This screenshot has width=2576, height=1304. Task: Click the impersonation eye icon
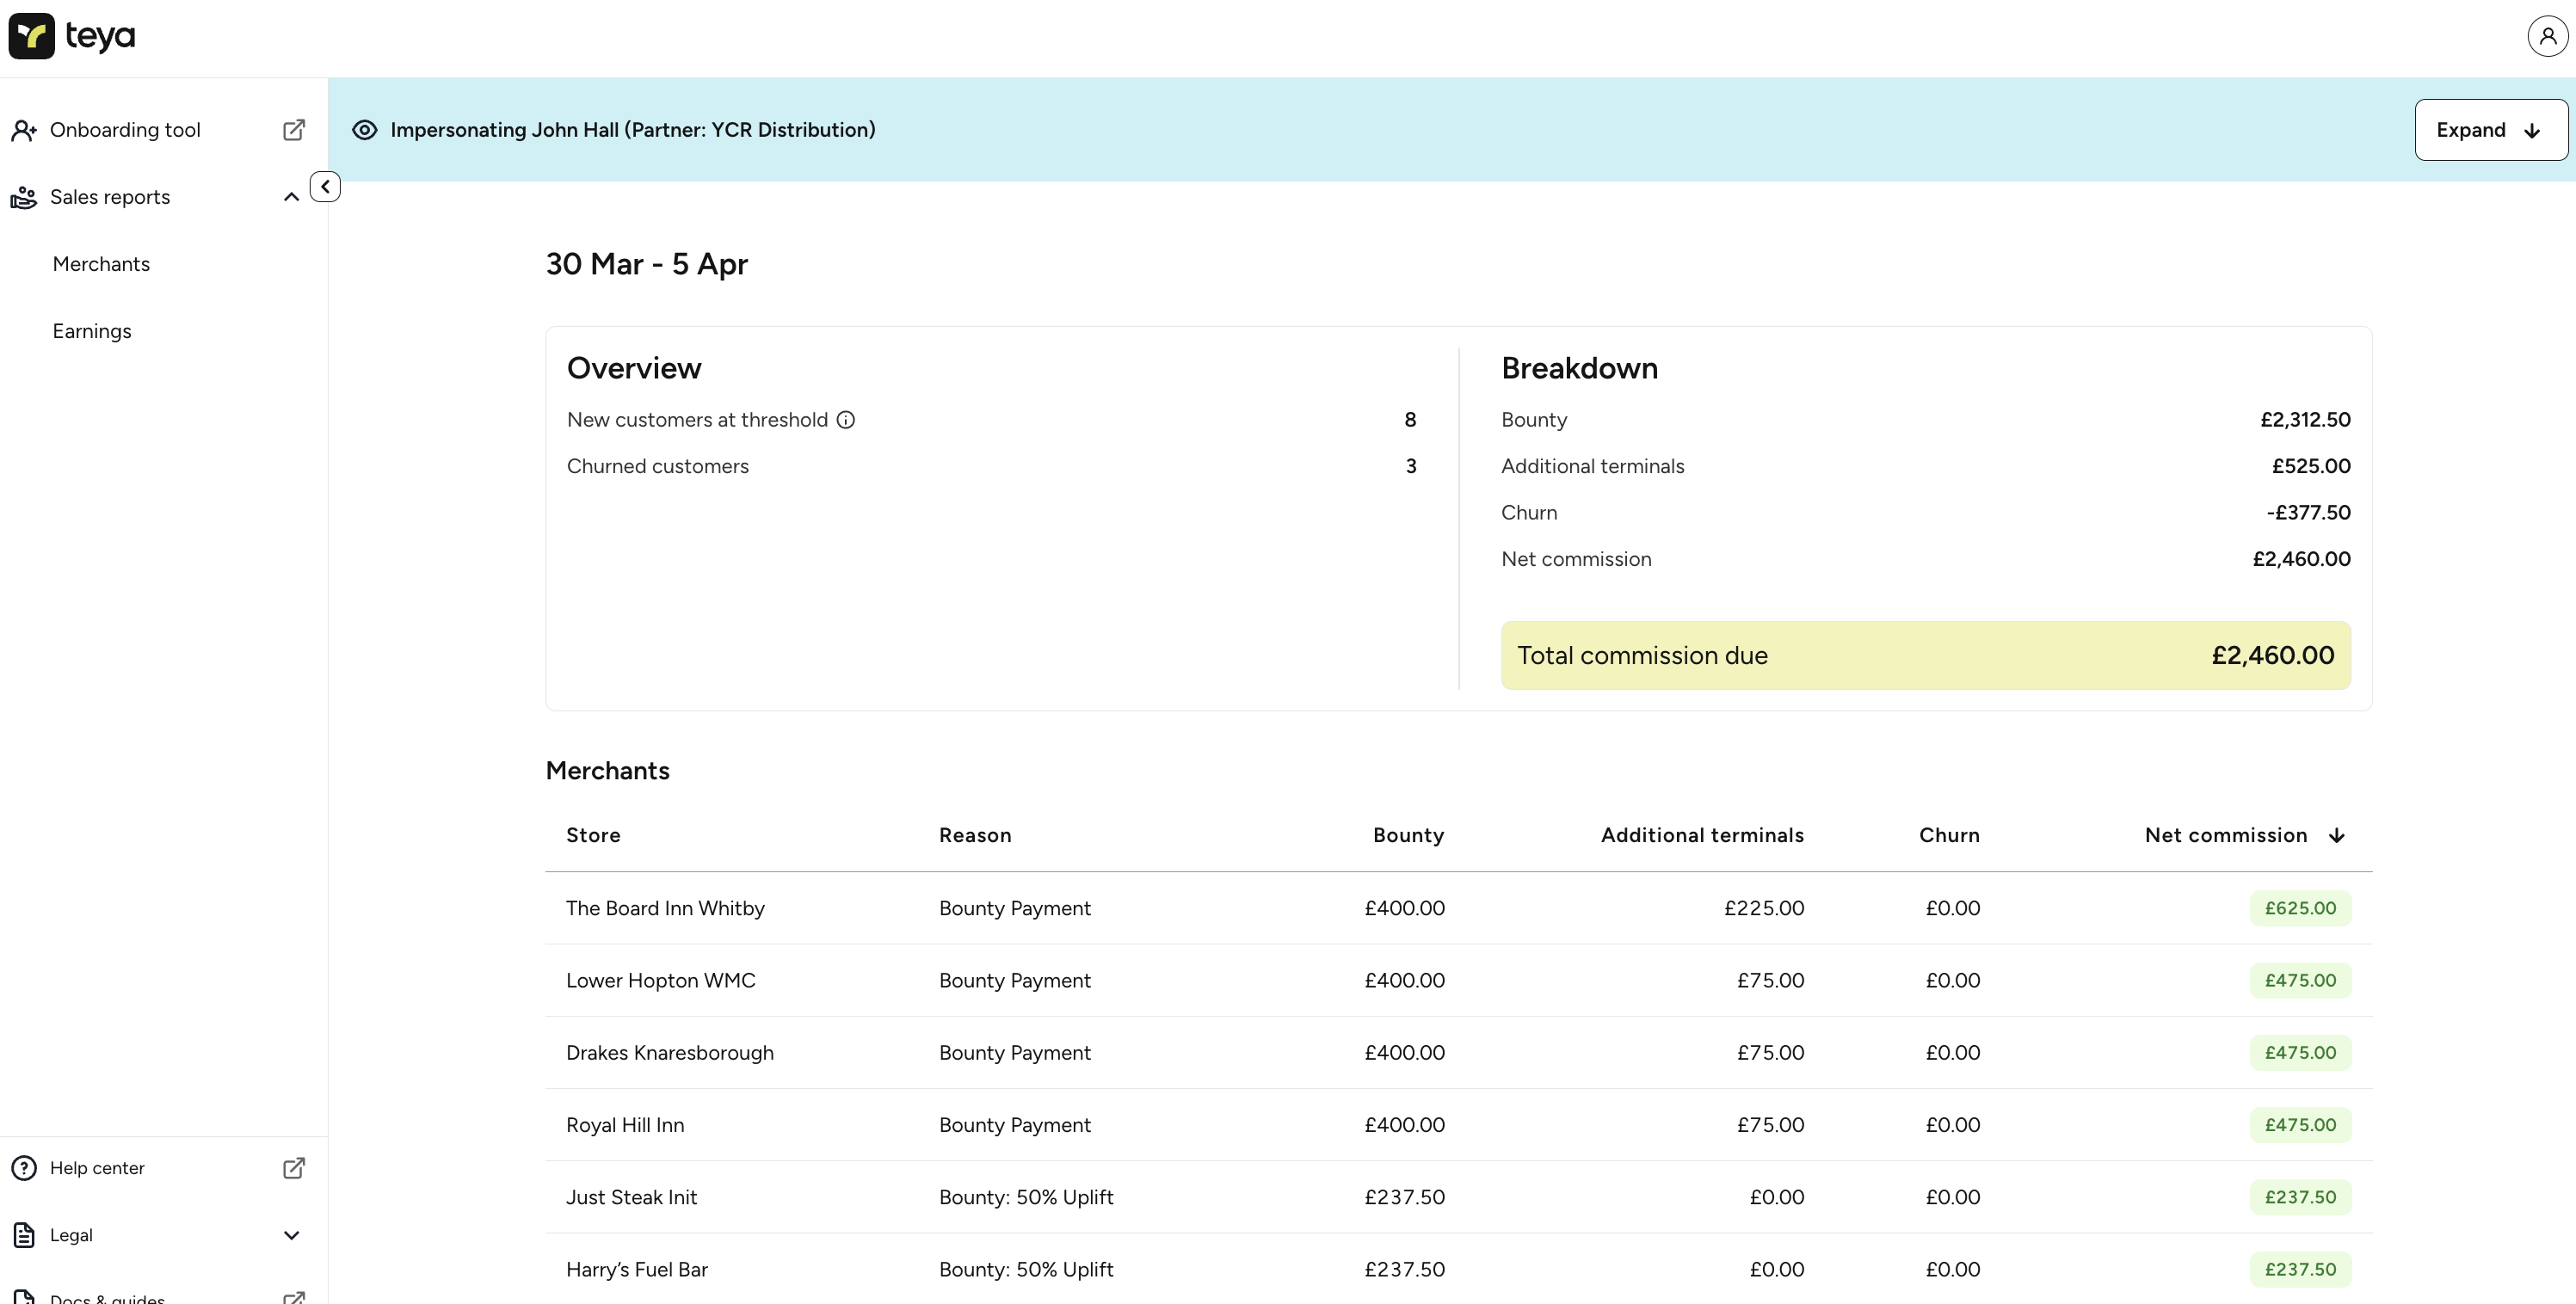[x=364, y=130]
